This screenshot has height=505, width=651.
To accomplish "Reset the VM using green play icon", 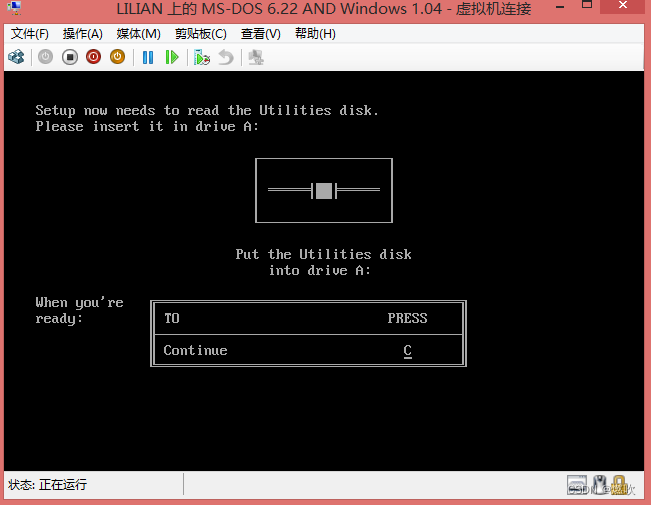I will (172, 57).
